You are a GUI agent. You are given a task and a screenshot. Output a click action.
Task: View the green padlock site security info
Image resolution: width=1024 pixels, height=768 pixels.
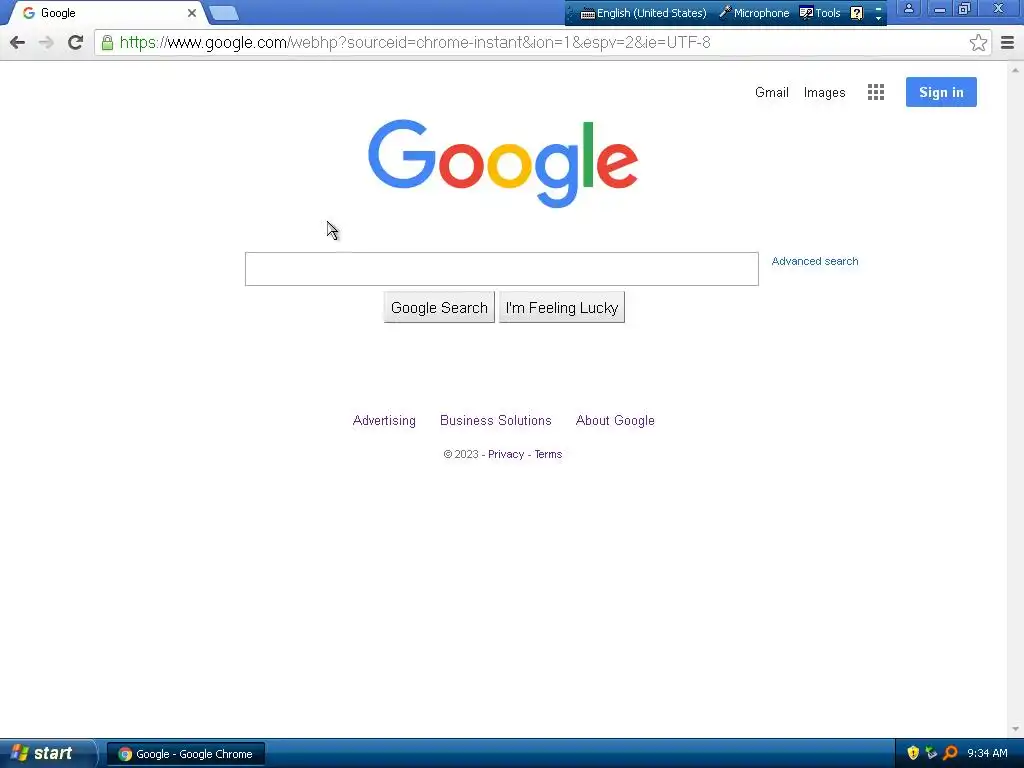point(107,42)
